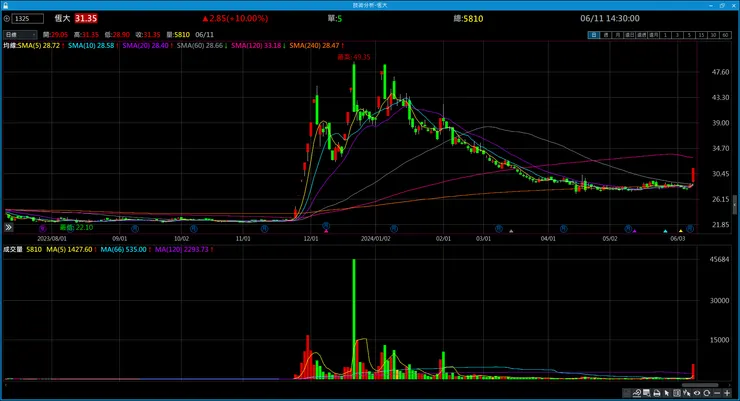Click the yellow triangle marker near the 06/03 date
Image resolution: width=740 pixels, height=401 pixels.
681,231
